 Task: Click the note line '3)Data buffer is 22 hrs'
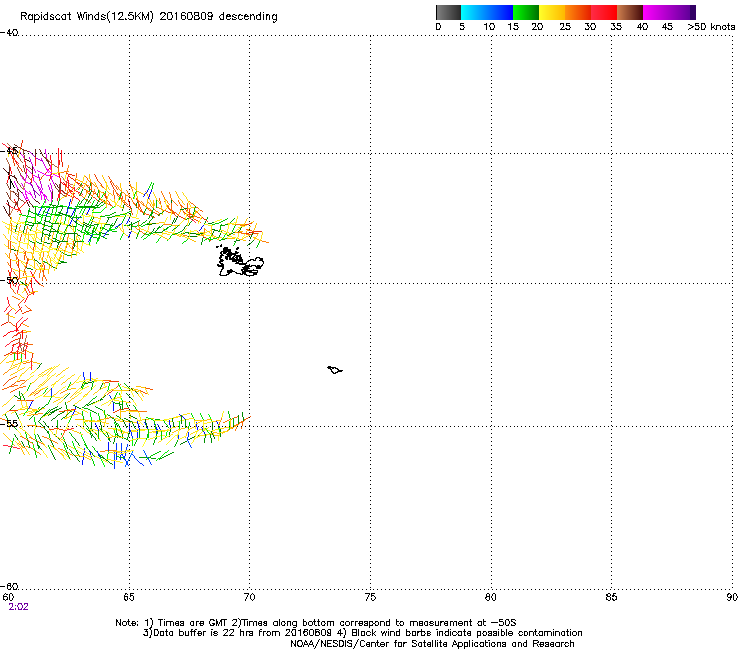tap(362, 633)
